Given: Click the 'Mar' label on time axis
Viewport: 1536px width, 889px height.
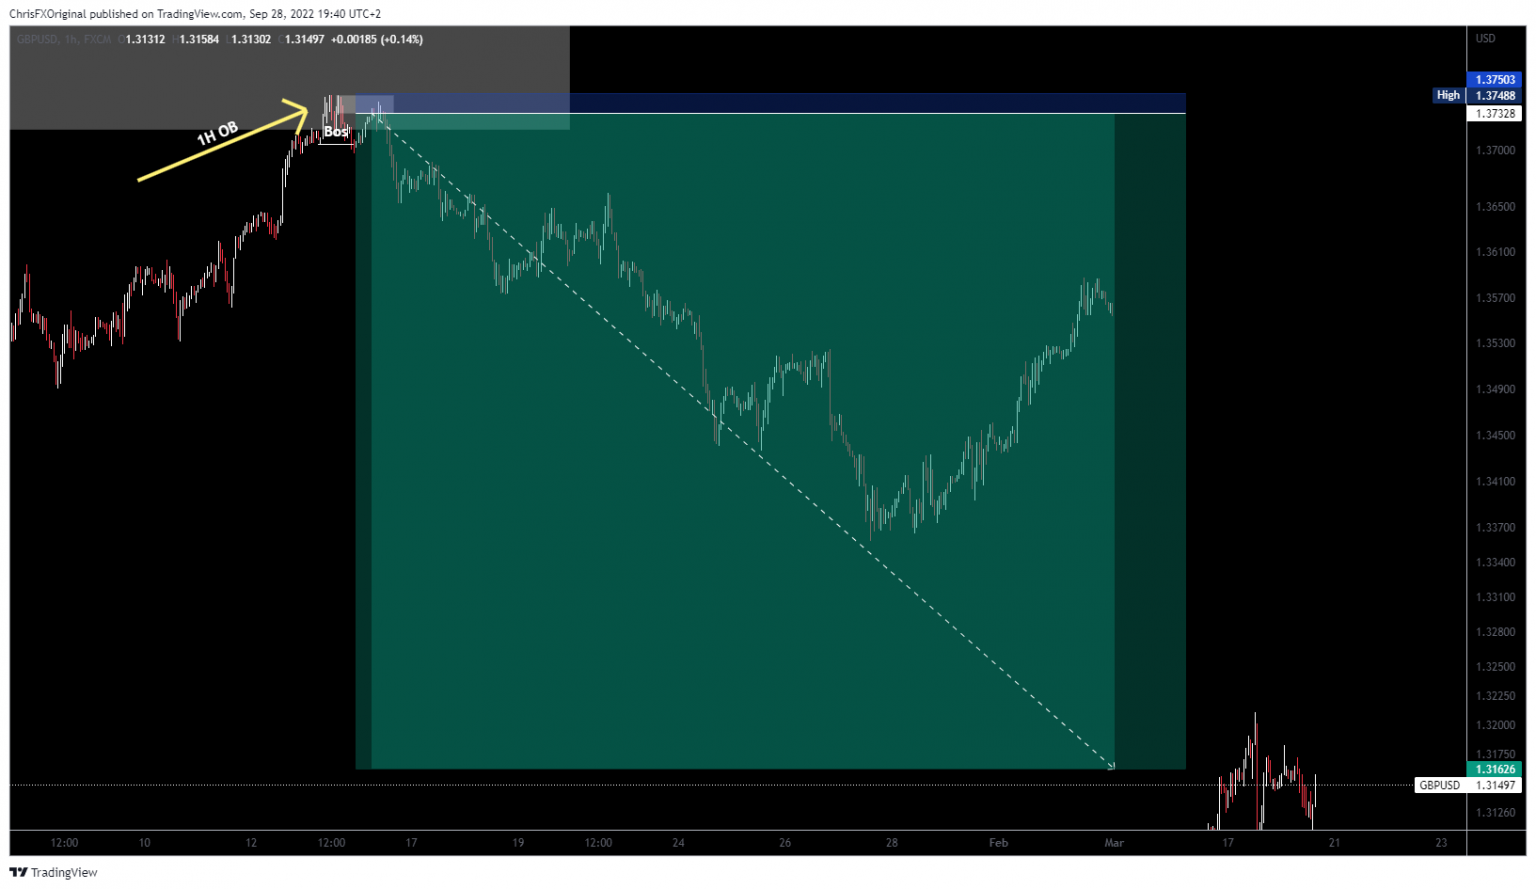Looking at the screenshot, I should [x=1114, y=843].
